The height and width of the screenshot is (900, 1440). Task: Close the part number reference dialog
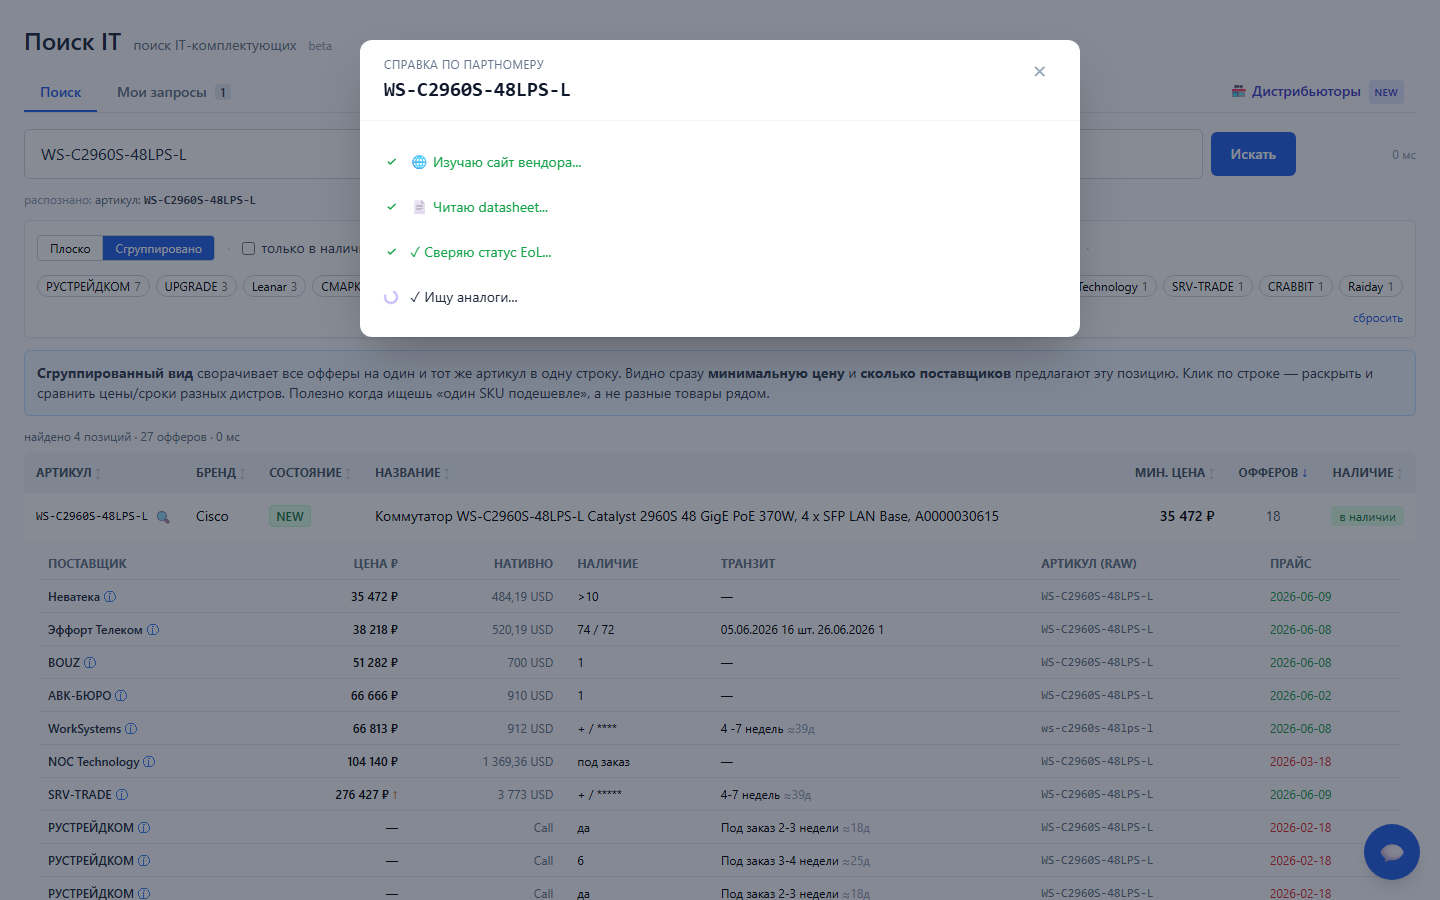pos(1039,71)
